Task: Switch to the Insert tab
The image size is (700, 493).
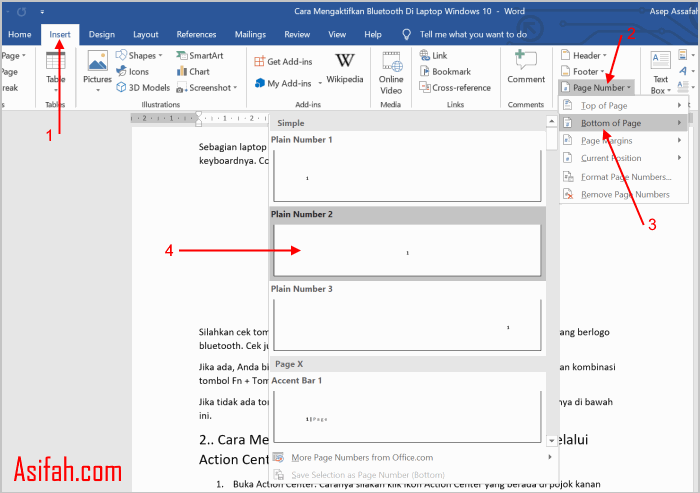Action: click(60, 34)
